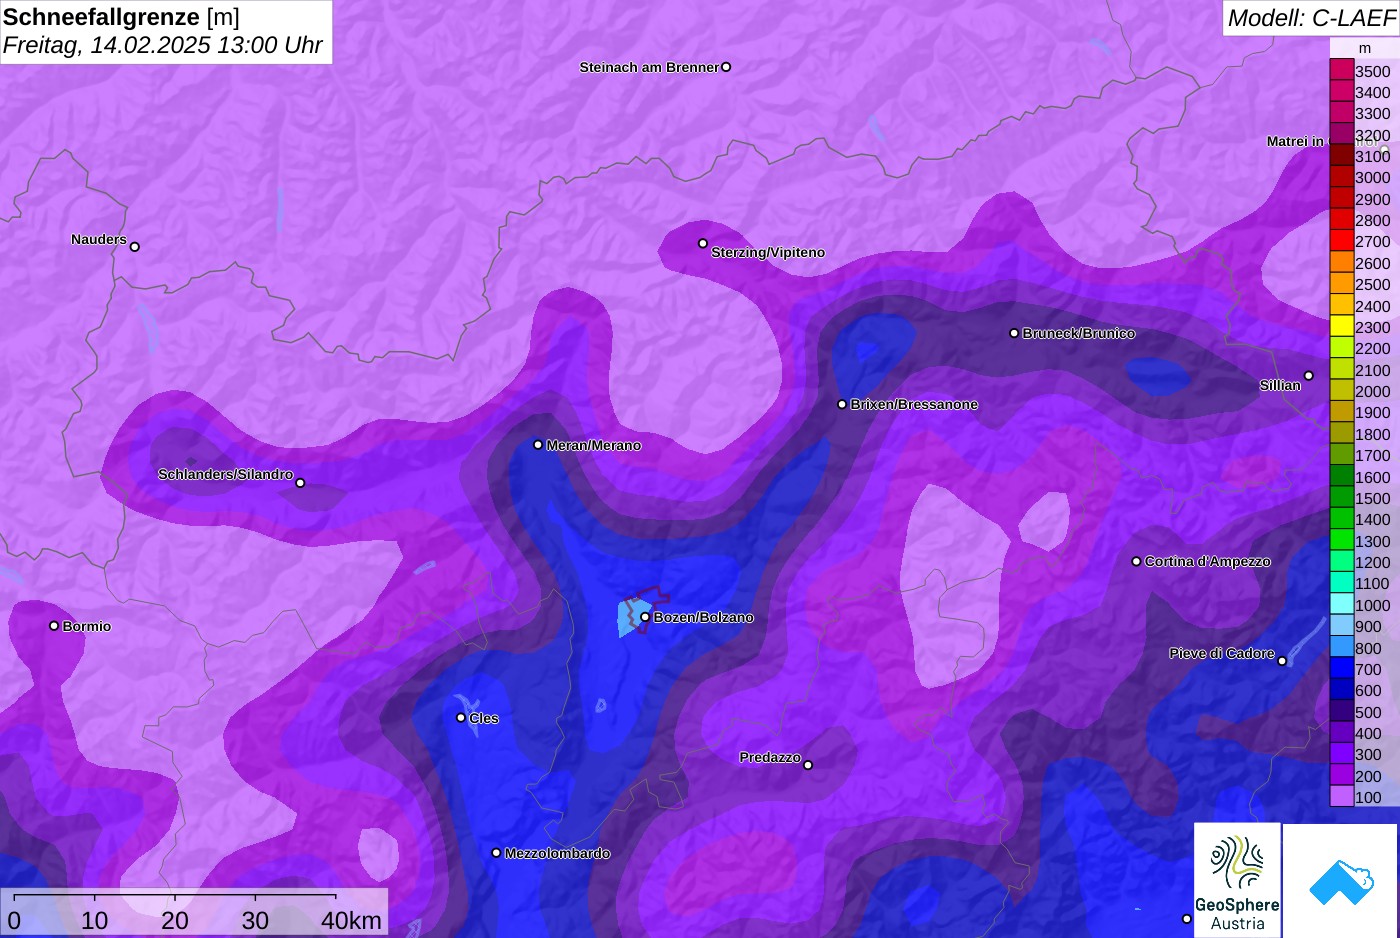Click legend value '100'
This screenshot has height=938, width=1400.
(1368, 797)
